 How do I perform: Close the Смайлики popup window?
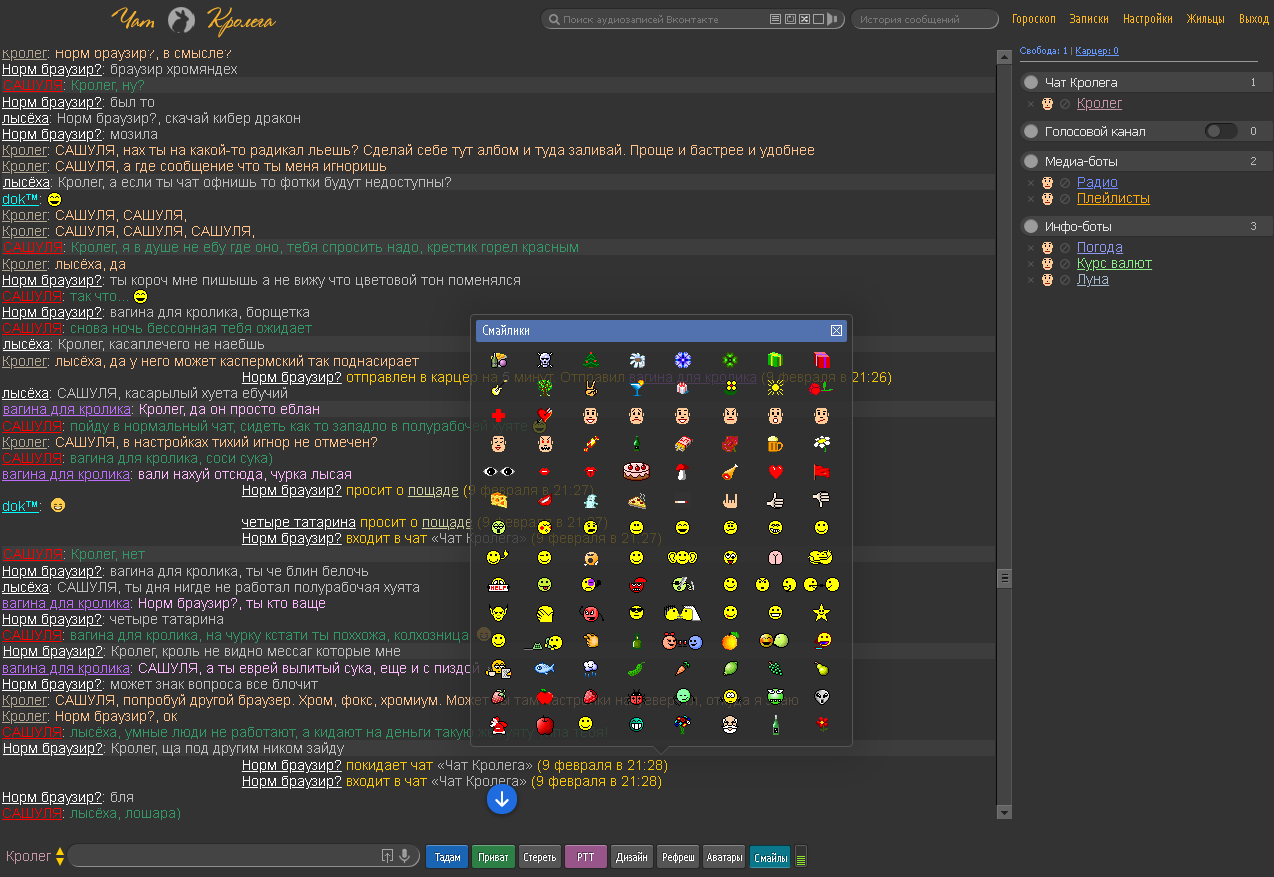tap(836, 330)
